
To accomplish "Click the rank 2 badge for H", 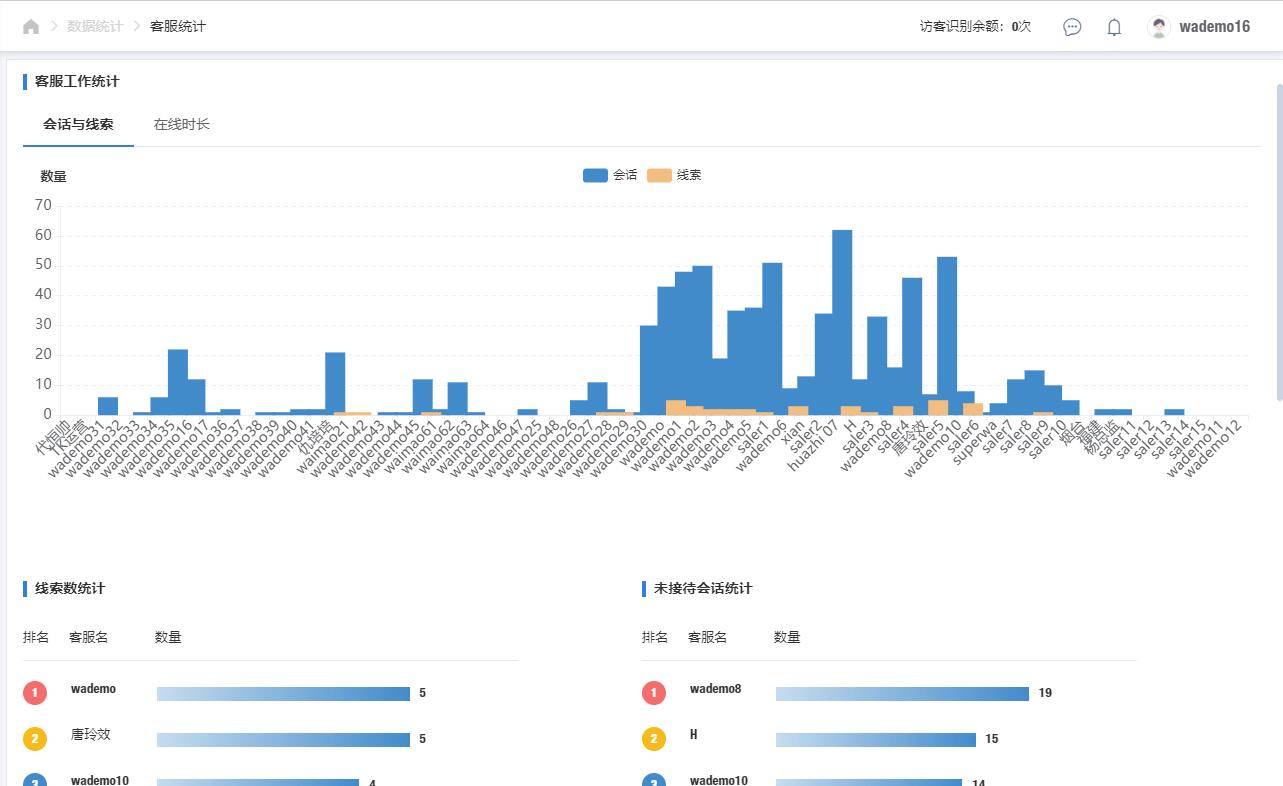I will pos(654,739).
